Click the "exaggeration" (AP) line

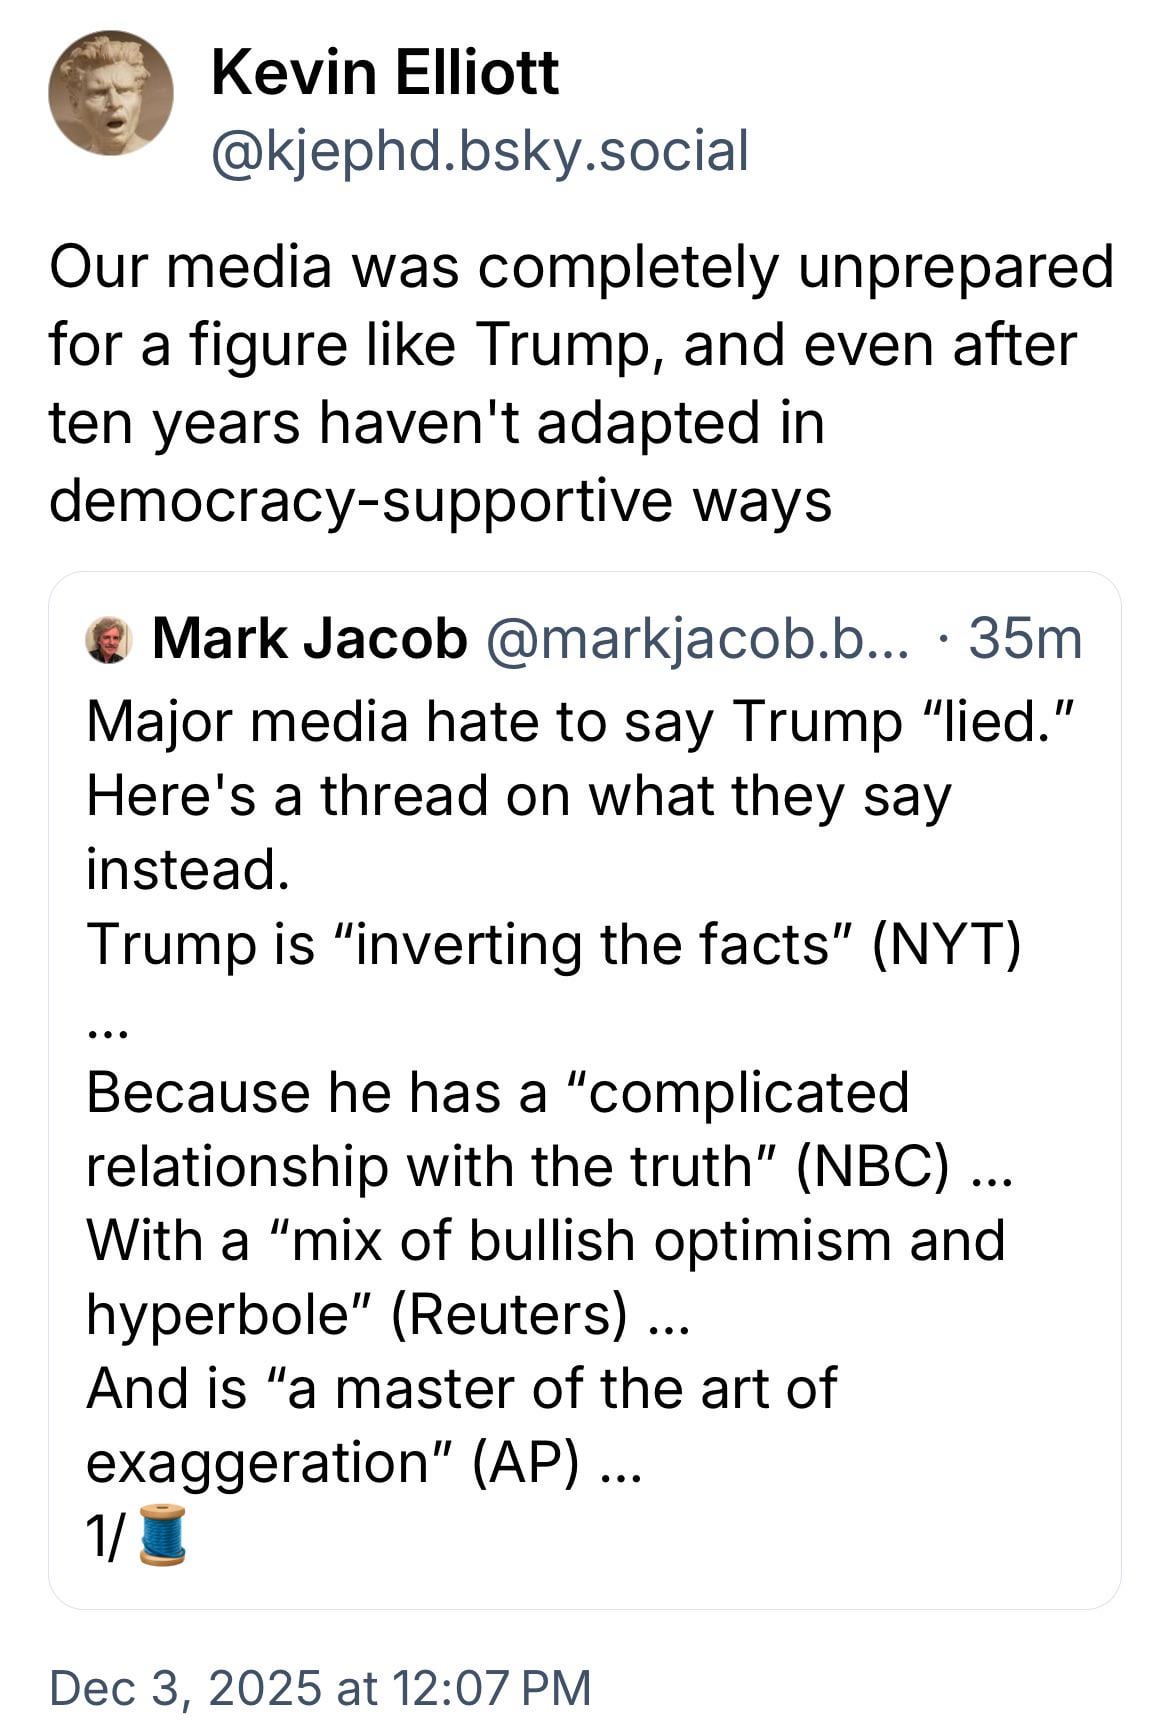click(x=362, y=1461)
